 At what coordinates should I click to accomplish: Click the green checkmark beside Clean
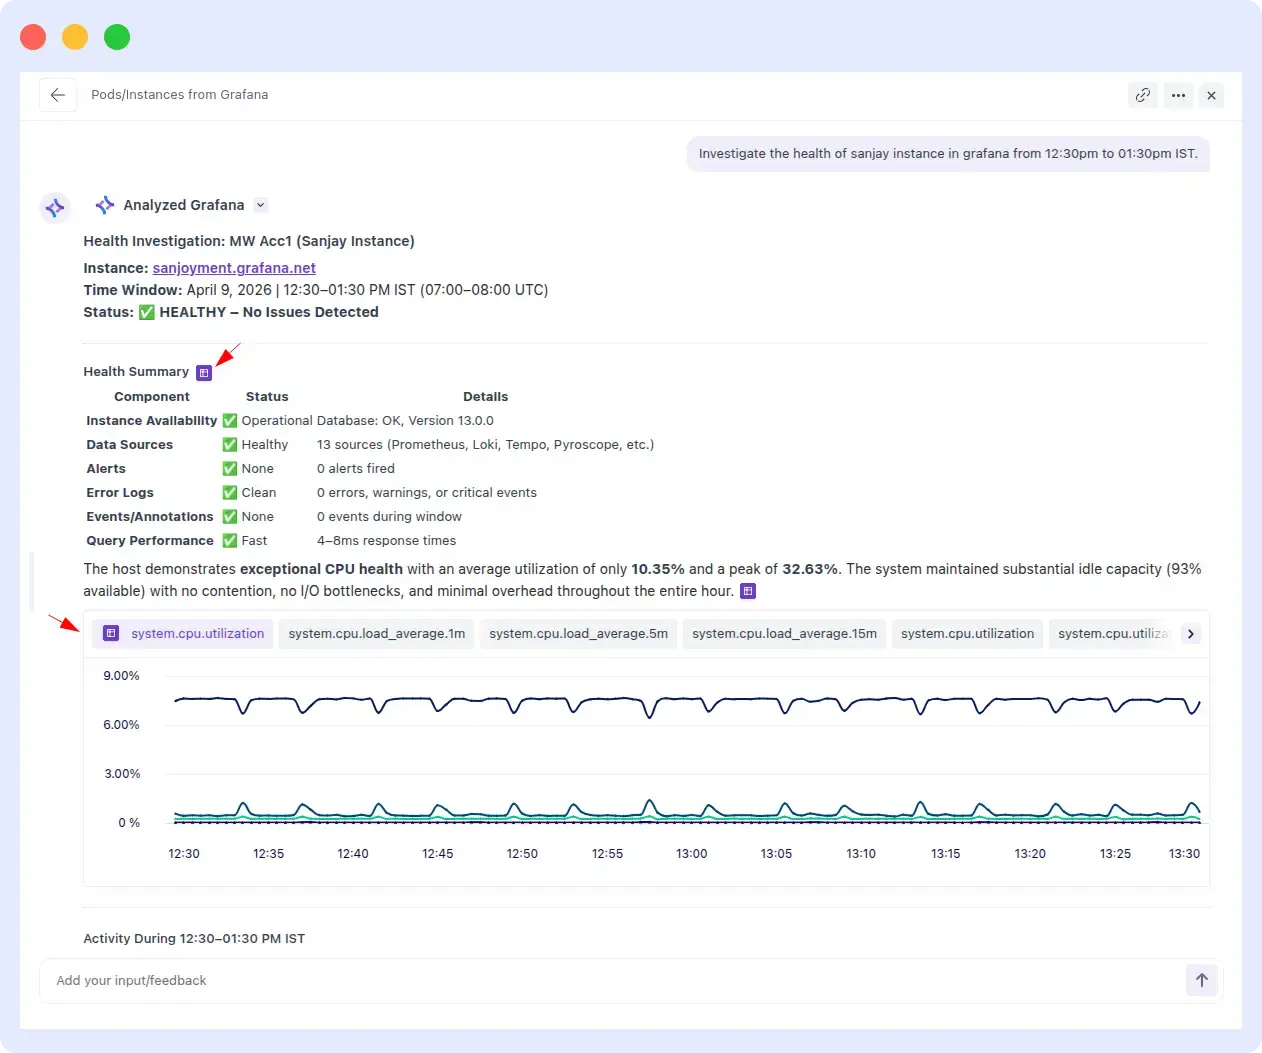[x=230, y=493]
